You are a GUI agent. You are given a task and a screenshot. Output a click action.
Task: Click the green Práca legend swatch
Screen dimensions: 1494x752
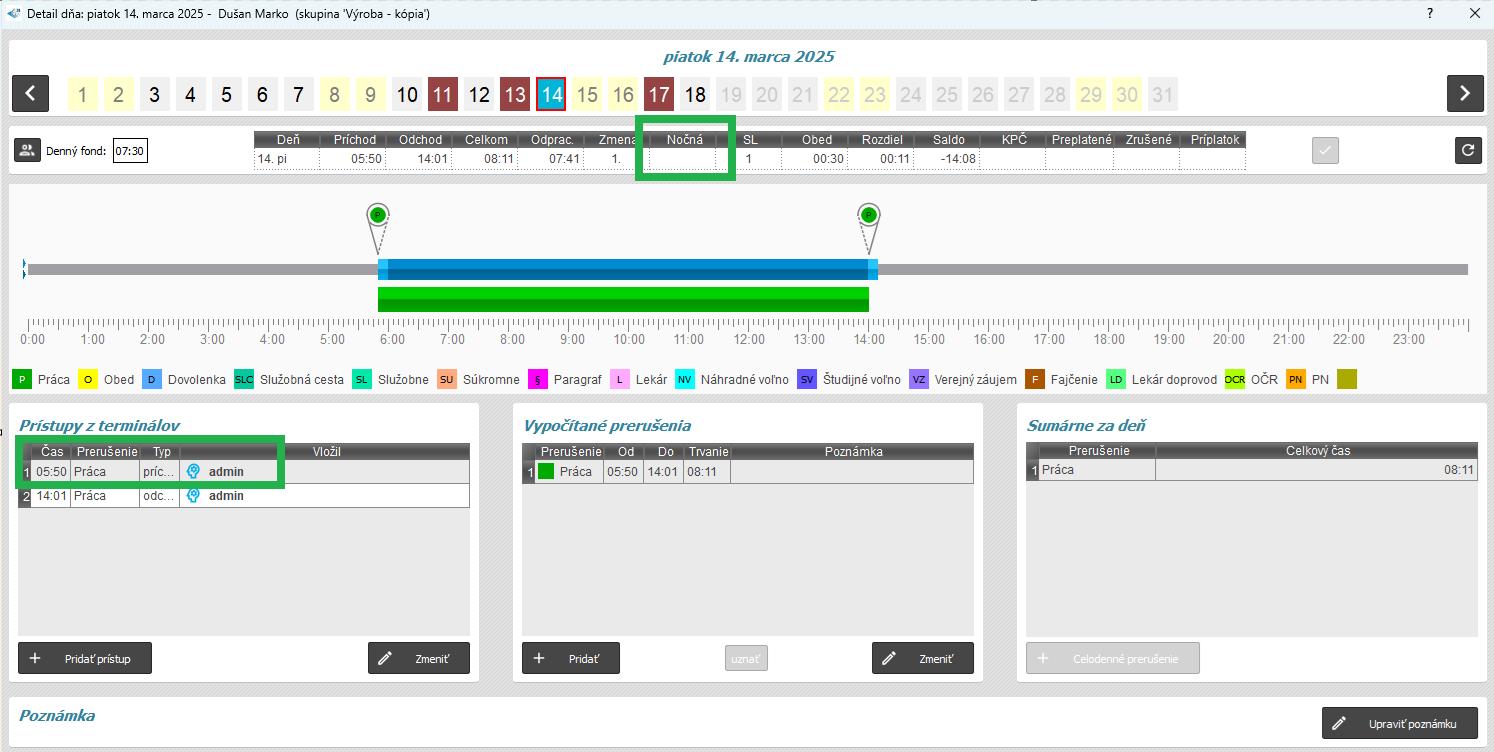22,380
